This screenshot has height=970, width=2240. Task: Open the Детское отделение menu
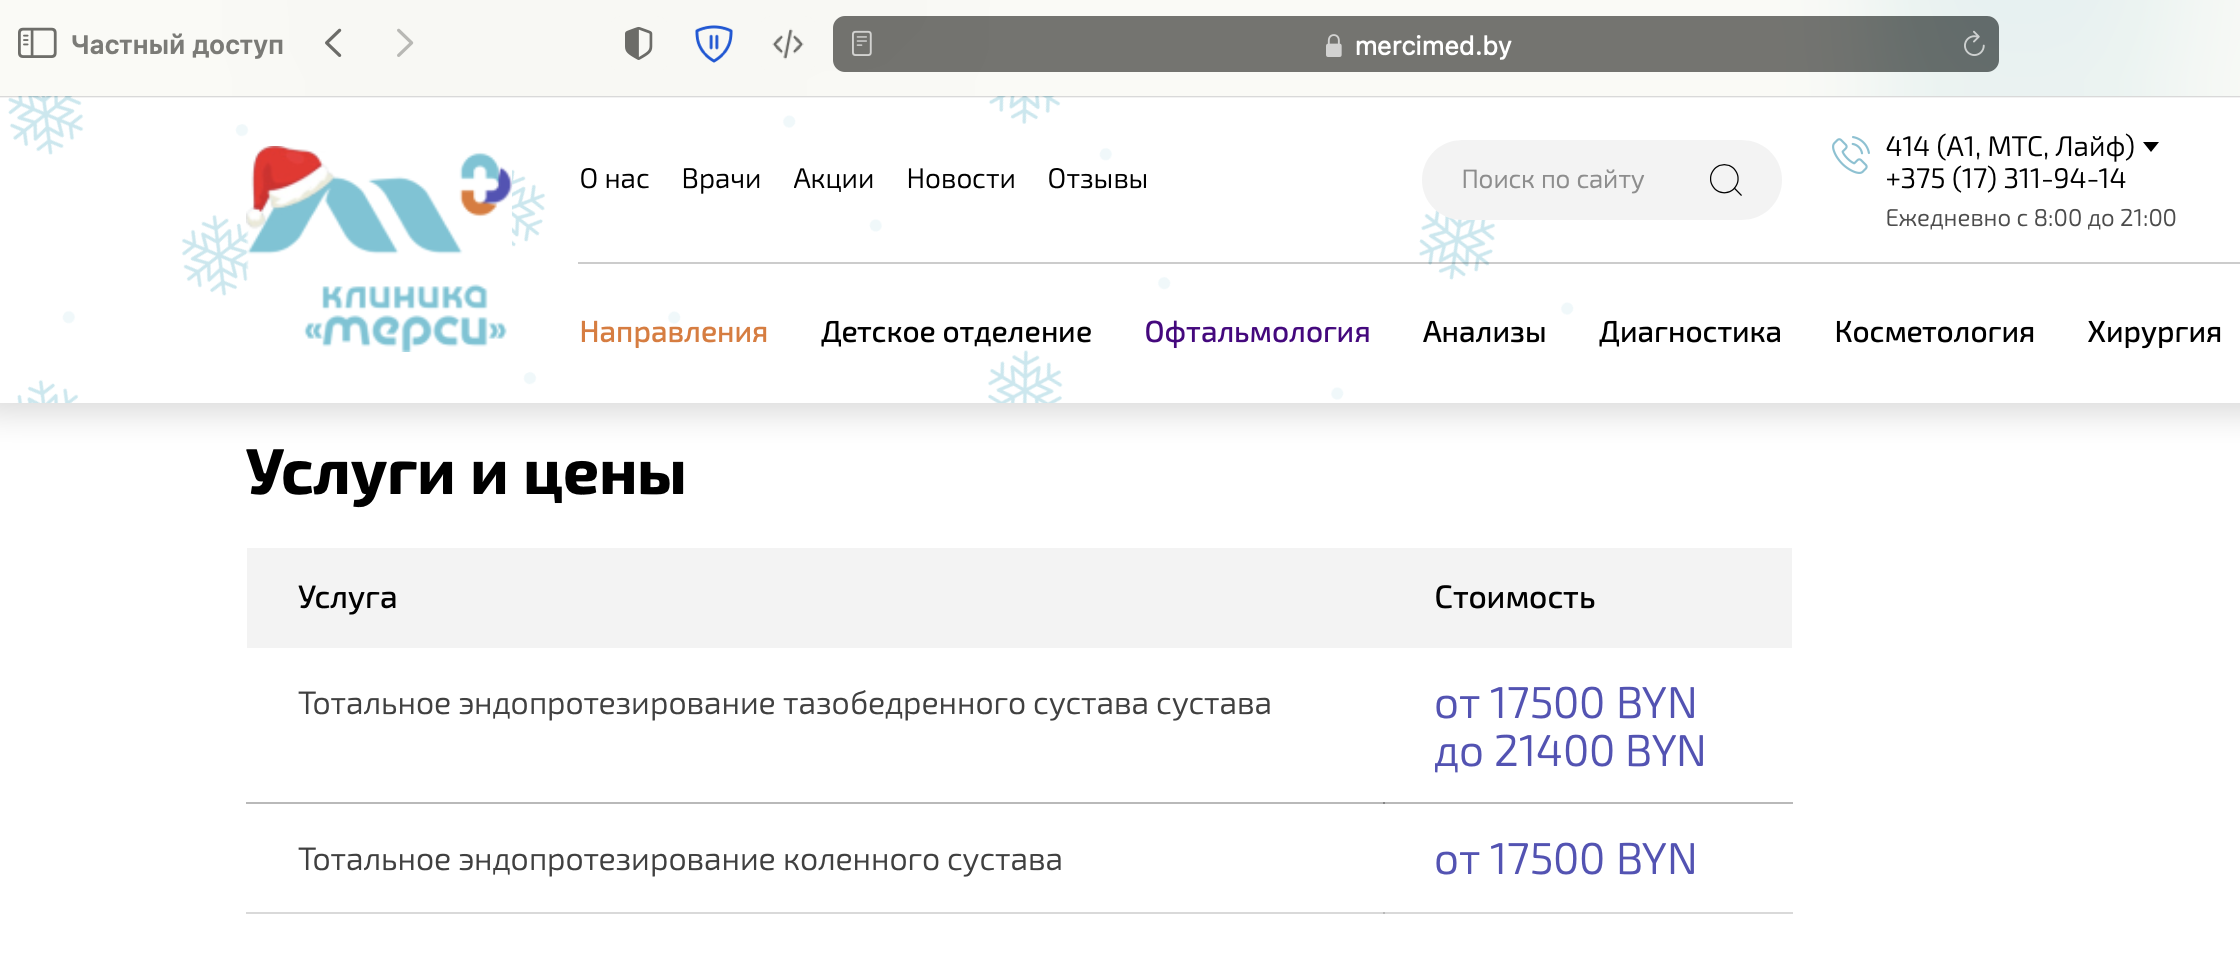(956, 332)
